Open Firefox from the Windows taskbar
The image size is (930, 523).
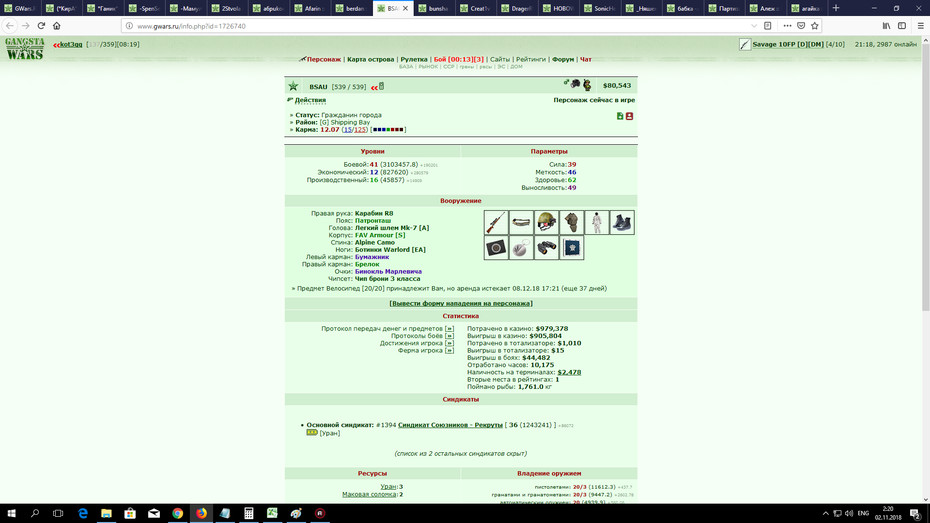202,514
